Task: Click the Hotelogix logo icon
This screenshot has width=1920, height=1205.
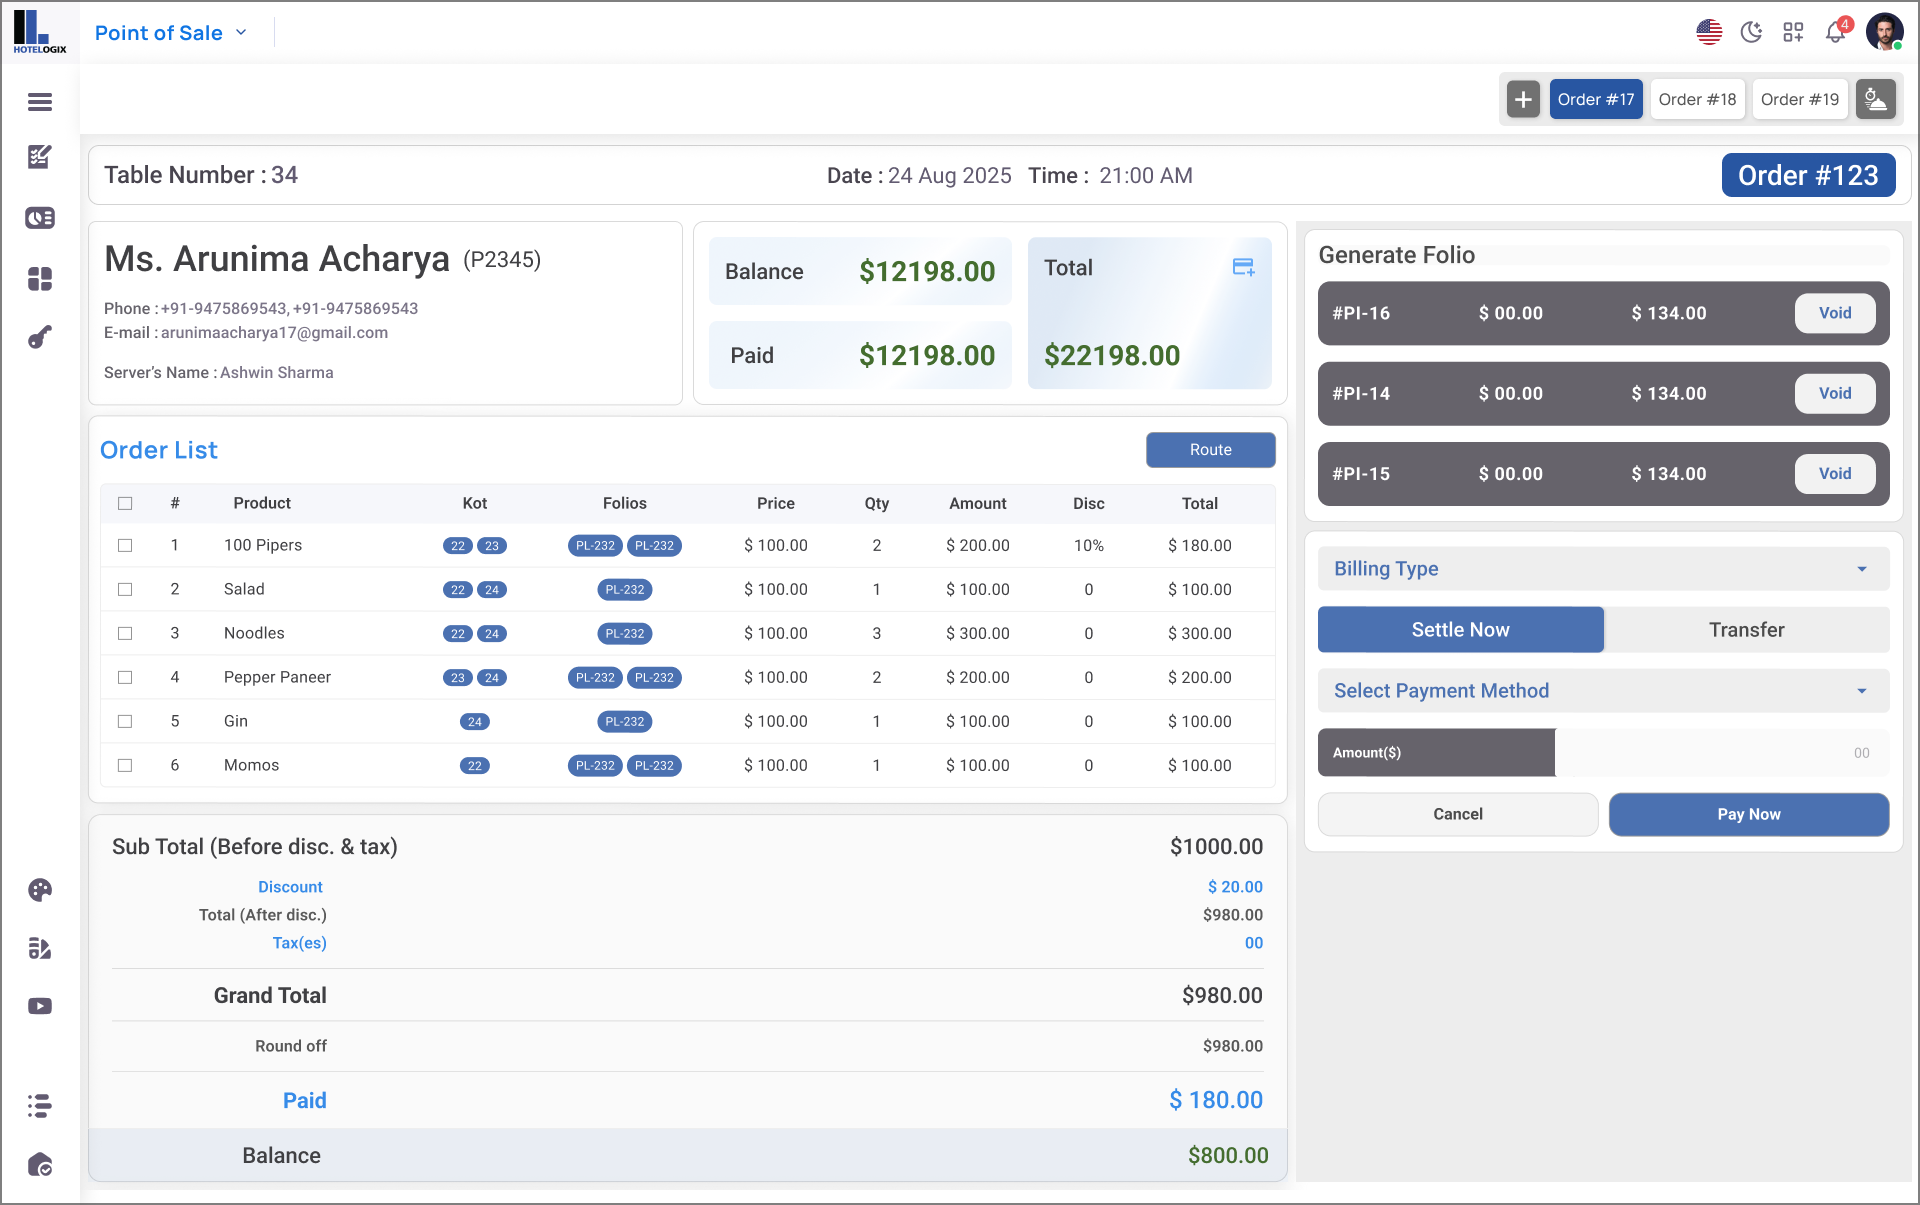Action: pos(40,32)
